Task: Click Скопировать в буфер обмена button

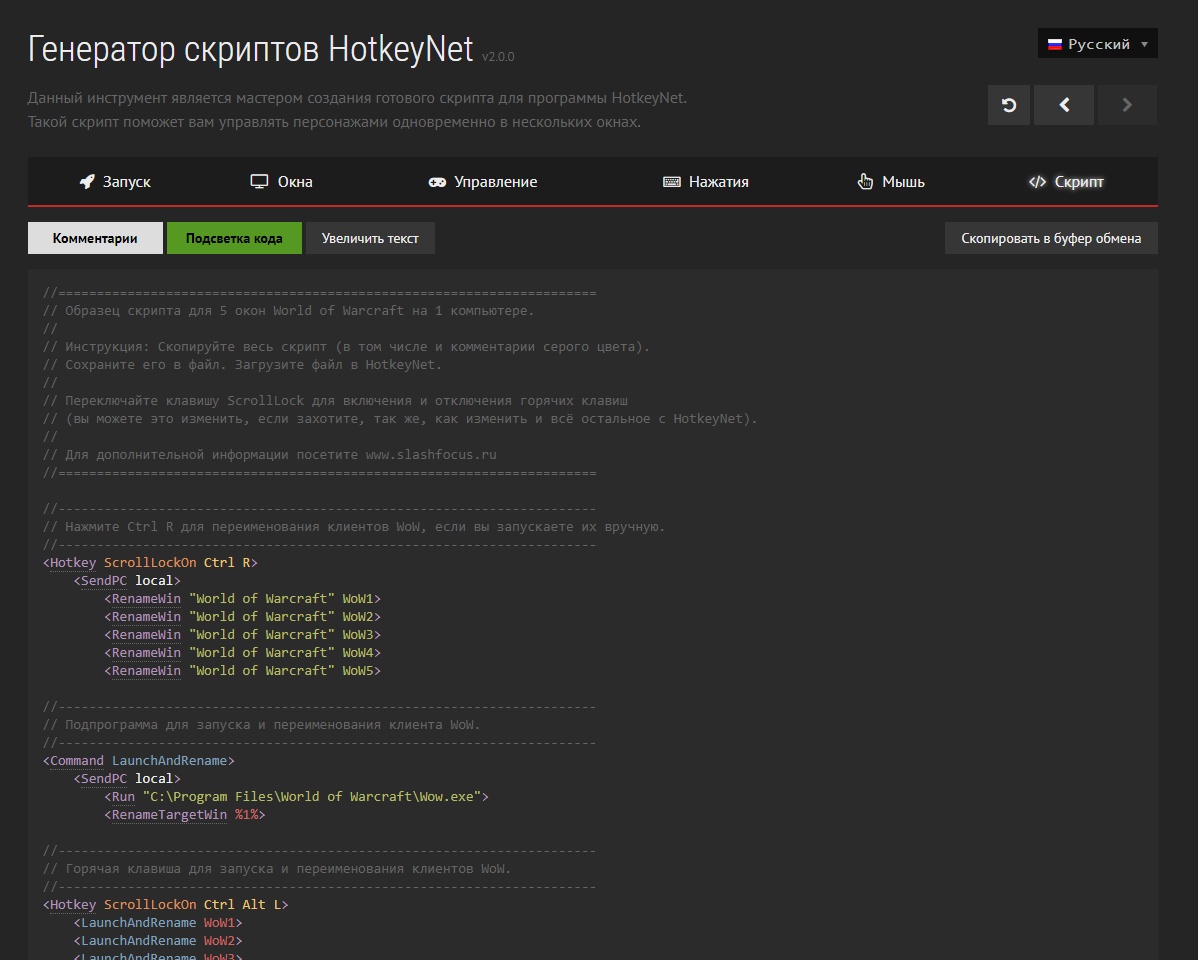Action: pyautogui.click(x=1051, y=238)
